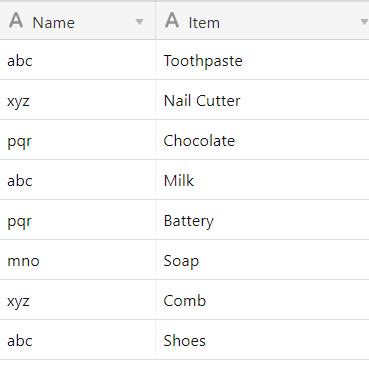Select the abc cell beside Shoes
The width and height of the screenshot is (369, 370).
click(x=78, y=340)
